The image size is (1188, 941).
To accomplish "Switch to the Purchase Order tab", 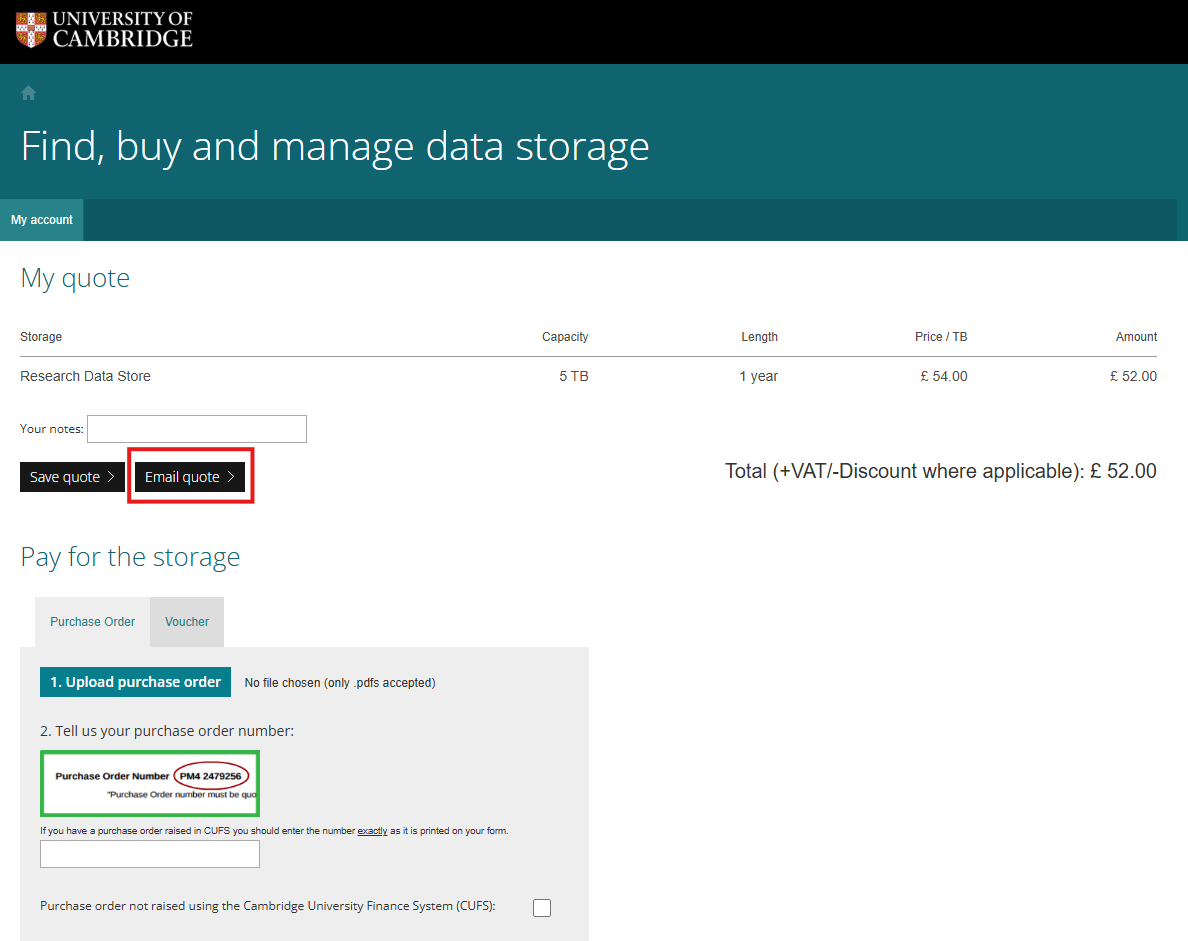I will pos(92,622).
